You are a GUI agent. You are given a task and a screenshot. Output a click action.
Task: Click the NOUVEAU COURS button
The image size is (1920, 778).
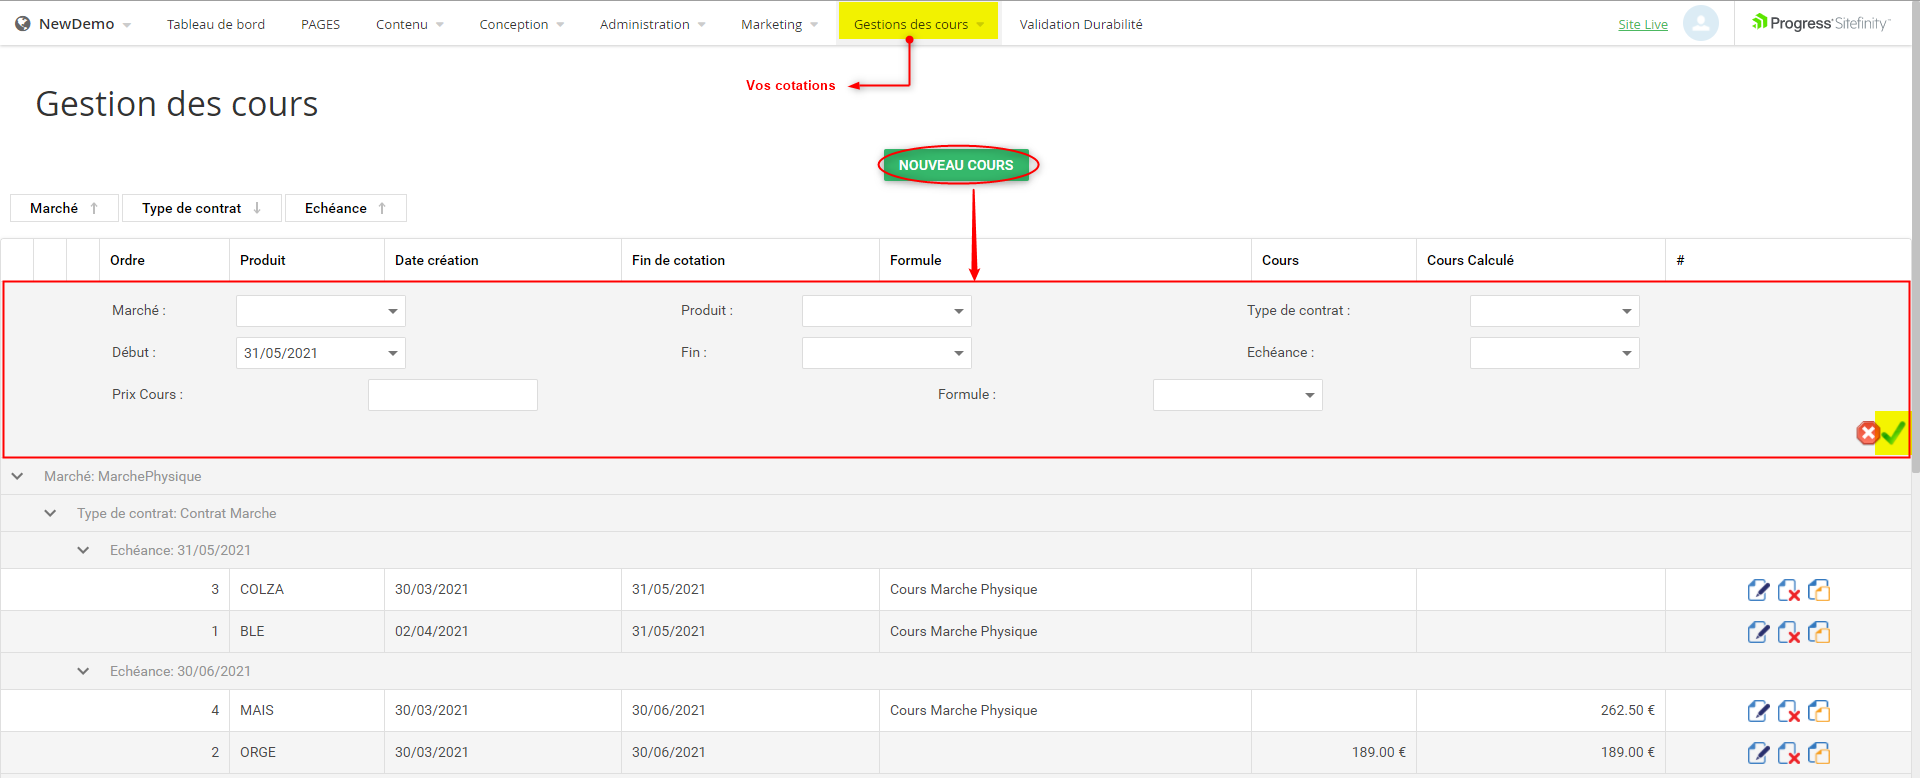955,165
